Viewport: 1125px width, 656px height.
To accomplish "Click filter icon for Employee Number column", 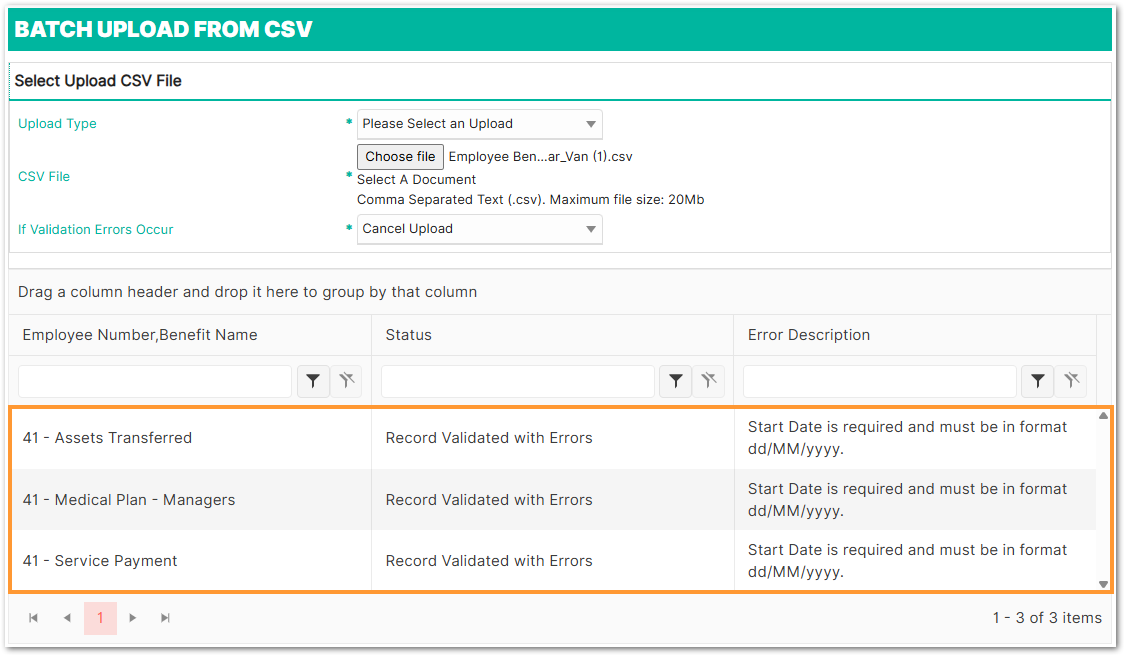I will point(313,381).
